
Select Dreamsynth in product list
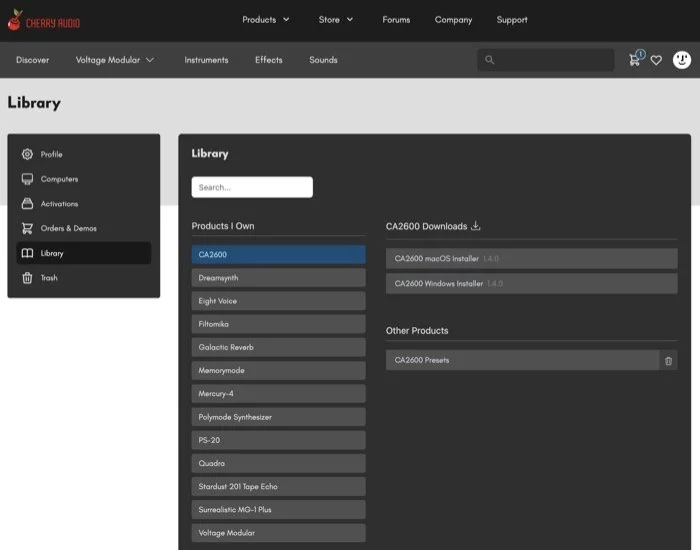(x=279, y=278)
